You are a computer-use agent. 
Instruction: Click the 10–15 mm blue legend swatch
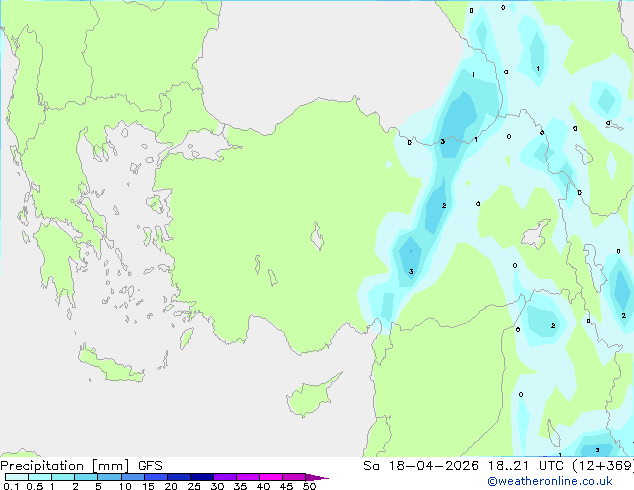pos(132,477)
